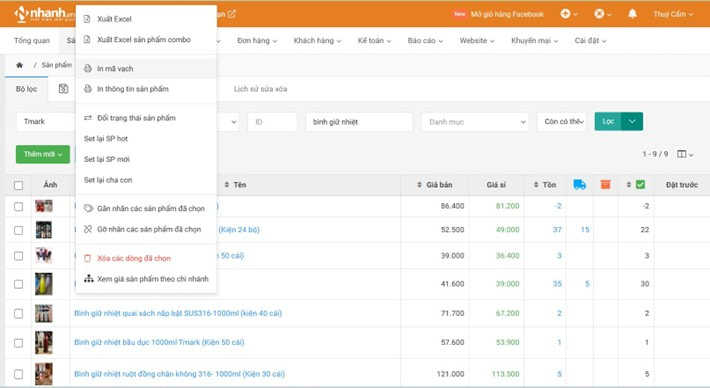
Task: Expand the Danh mục dropdown
Action: 475,122
